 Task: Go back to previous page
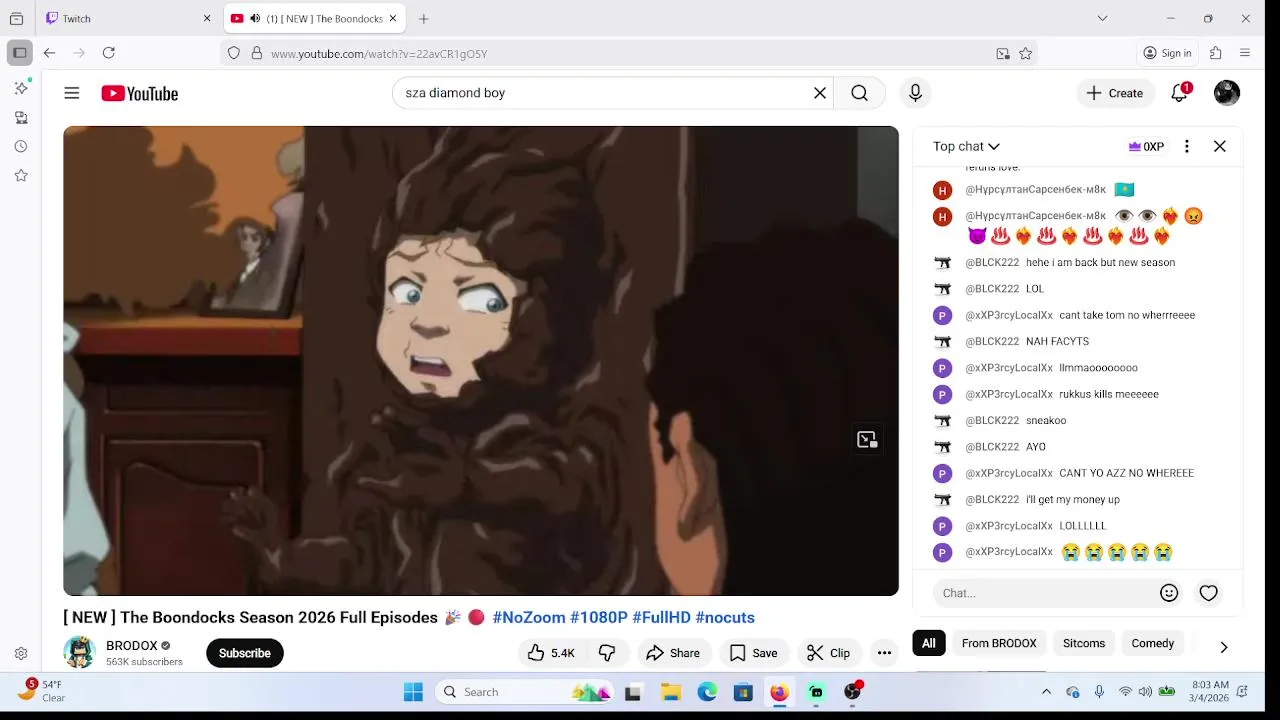49,53
